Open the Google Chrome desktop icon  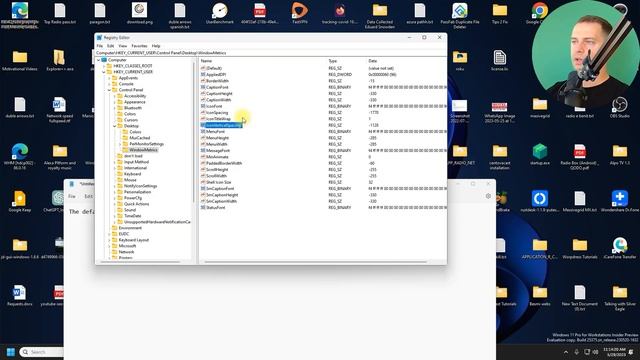(x=540, y=14)
